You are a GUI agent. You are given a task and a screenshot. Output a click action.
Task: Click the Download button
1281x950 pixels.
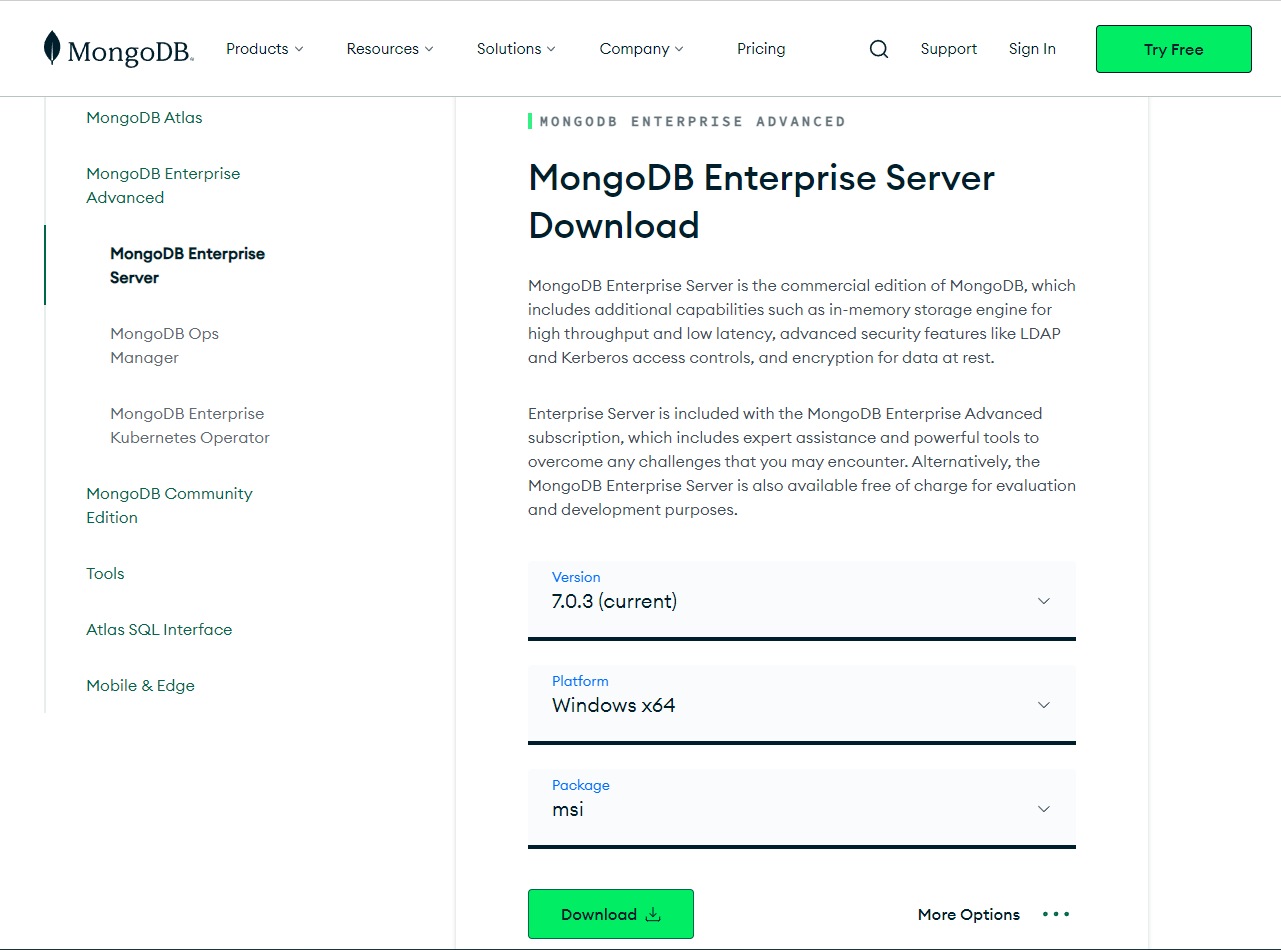tap(610, 914)
